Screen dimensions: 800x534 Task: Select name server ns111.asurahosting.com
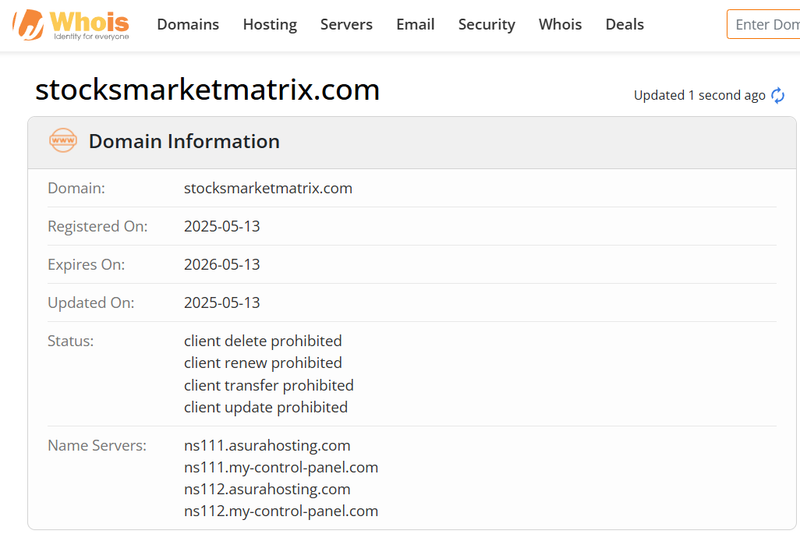(267, 445)
